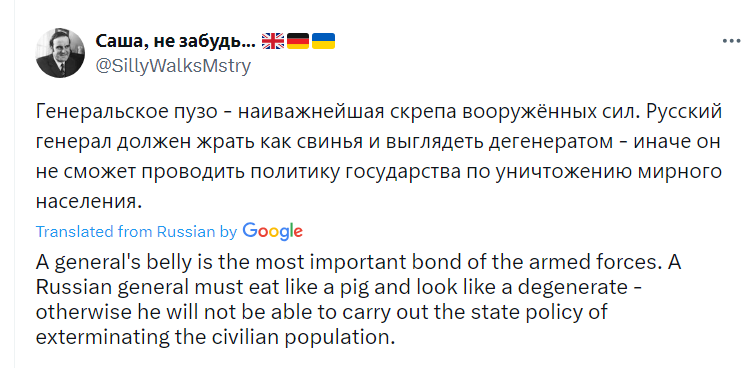Click the Translated from Russian by link
754x368 pixels.
click(x=137, y=232)
